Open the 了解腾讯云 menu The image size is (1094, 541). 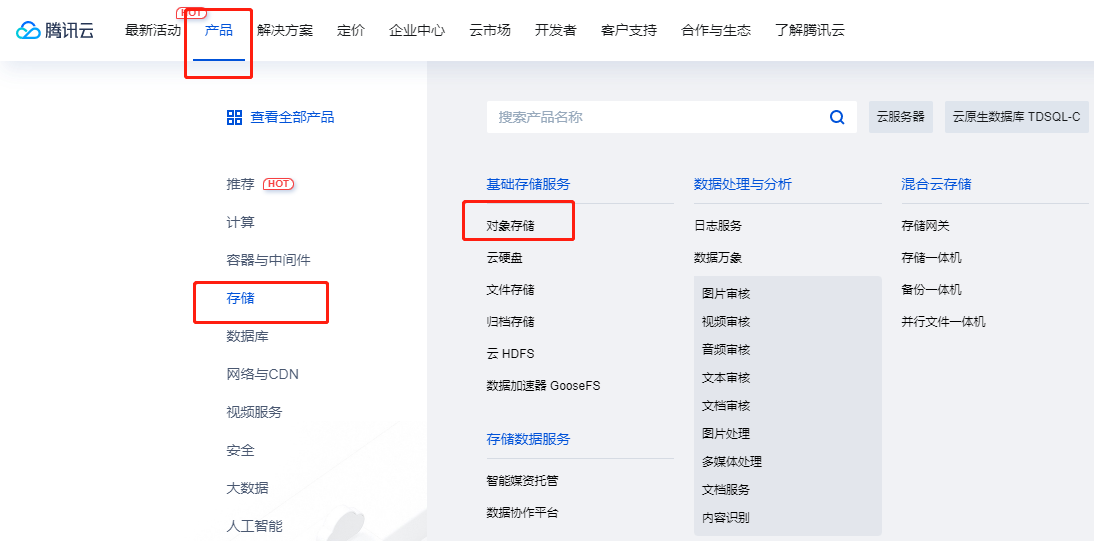810,31
